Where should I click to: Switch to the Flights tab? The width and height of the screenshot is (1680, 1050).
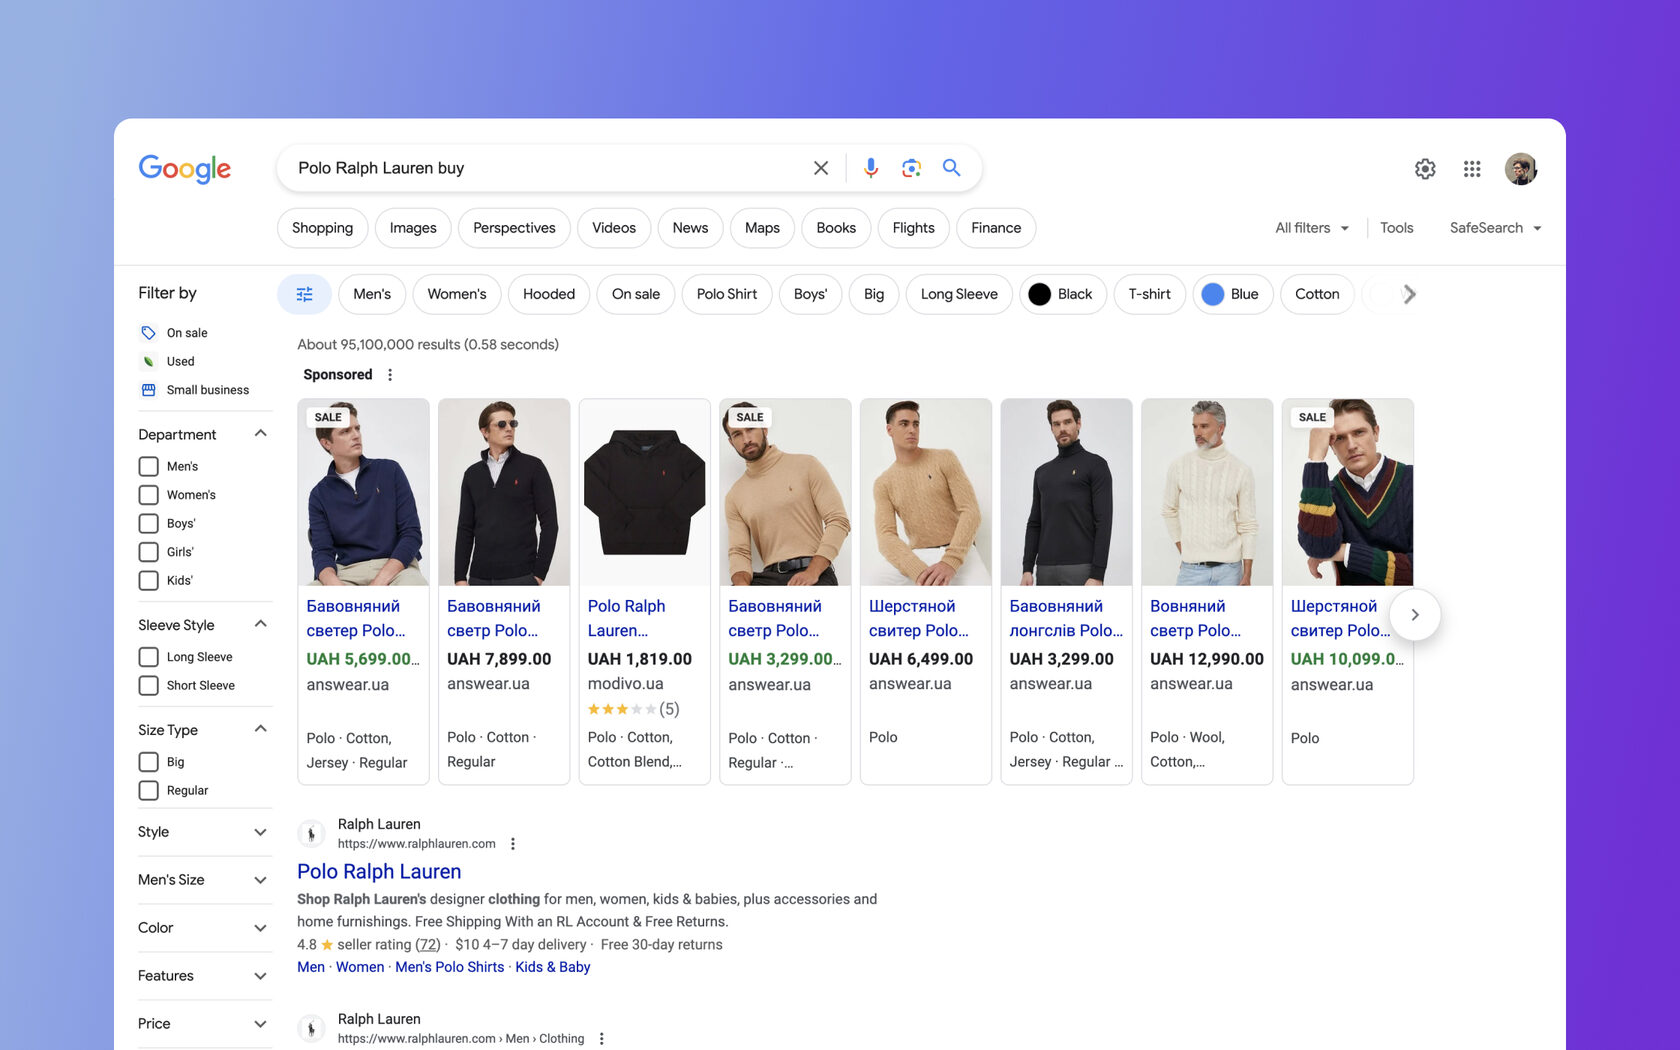coord(914,228)
